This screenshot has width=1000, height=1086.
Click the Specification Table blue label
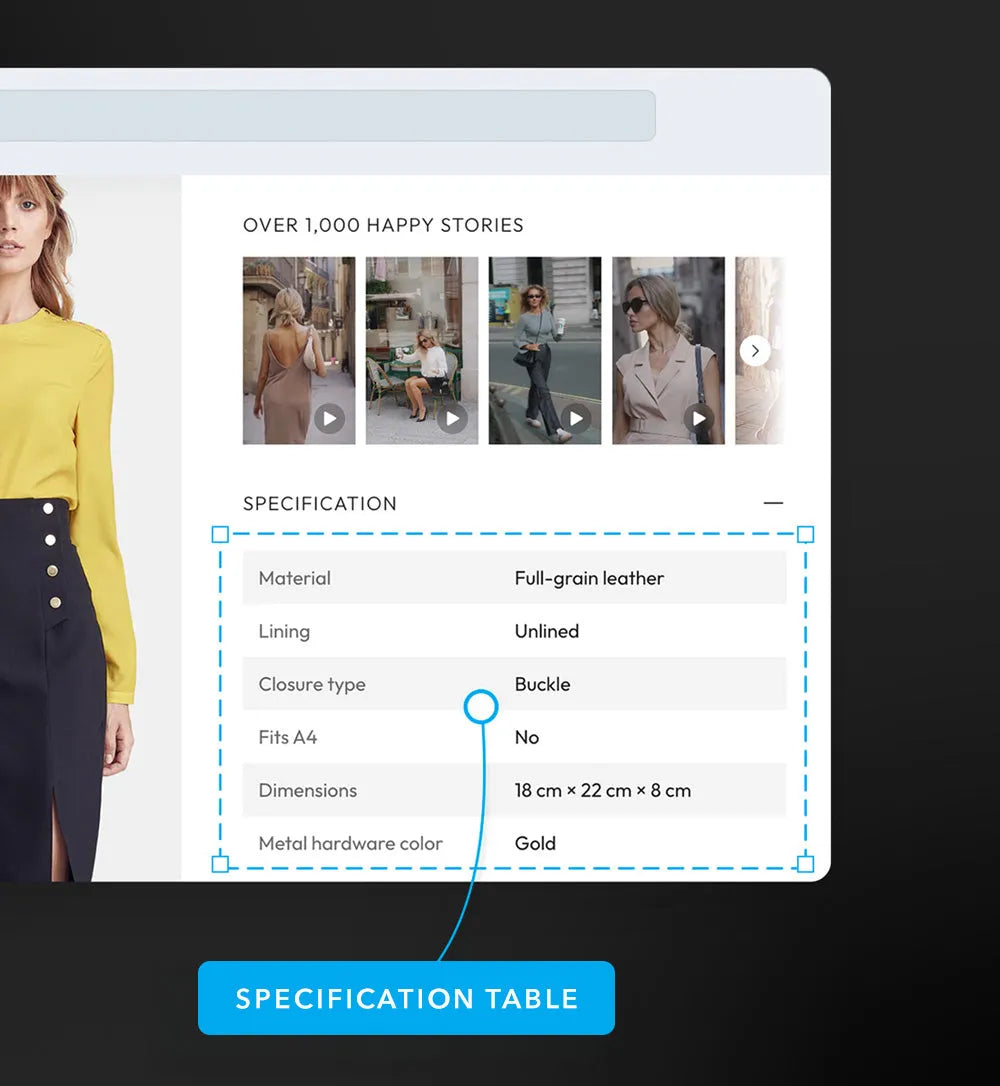tap(406, 998)
